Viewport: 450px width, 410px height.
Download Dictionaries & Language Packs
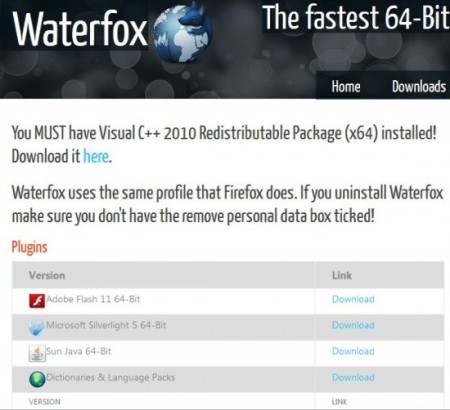pos(353,377)
